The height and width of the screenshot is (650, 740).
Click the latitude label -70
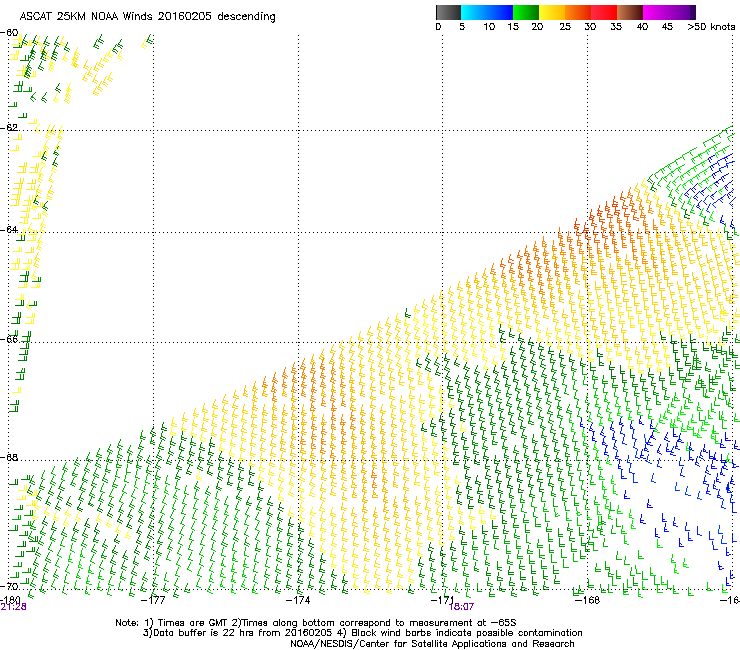pos(9,586)
